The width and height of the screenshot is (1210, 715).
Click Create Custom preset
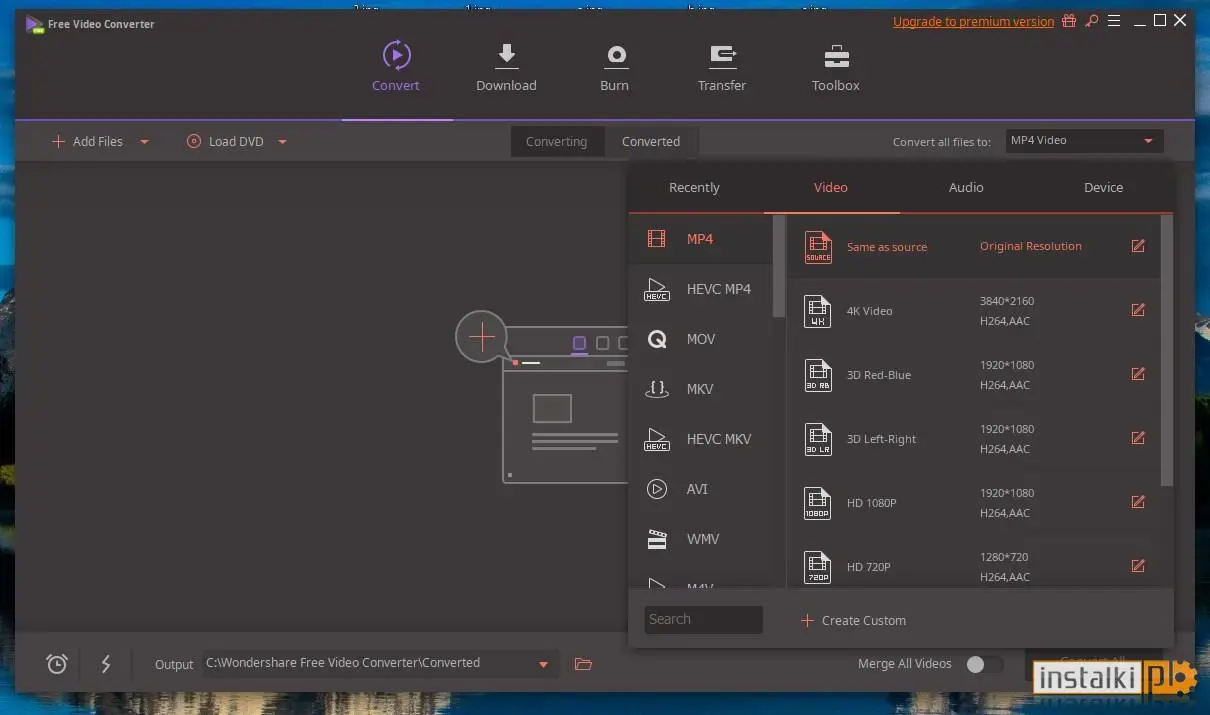click(853, 621)
